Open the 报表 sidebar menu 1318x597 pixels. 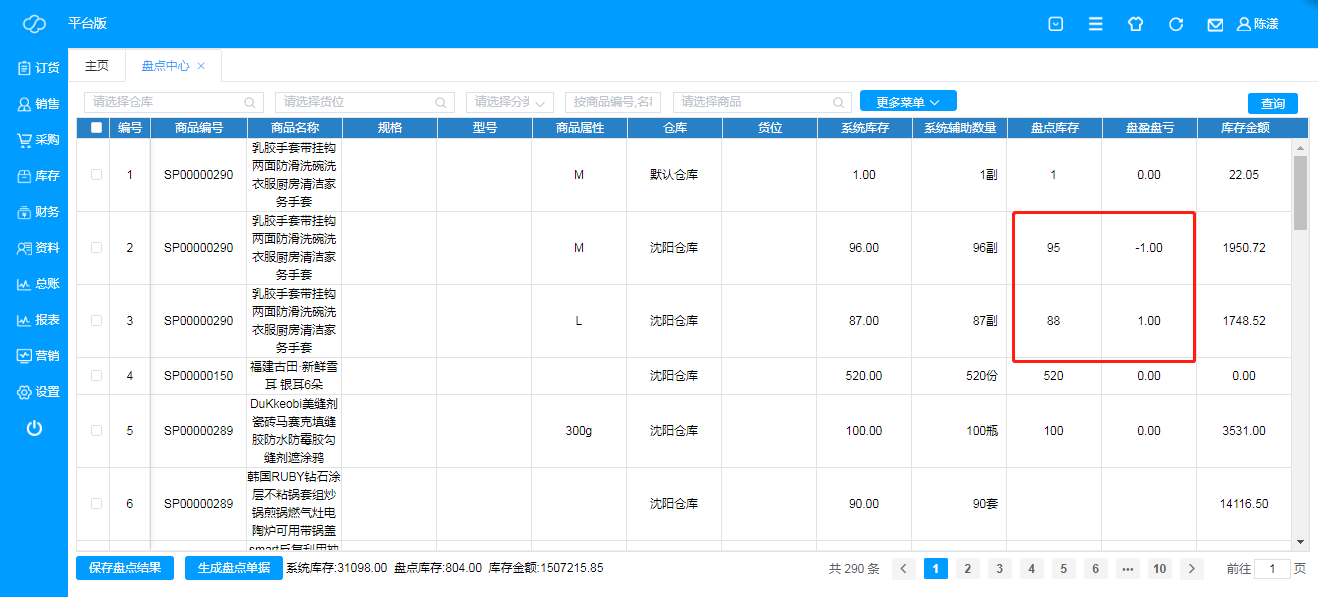click(38, 320)
